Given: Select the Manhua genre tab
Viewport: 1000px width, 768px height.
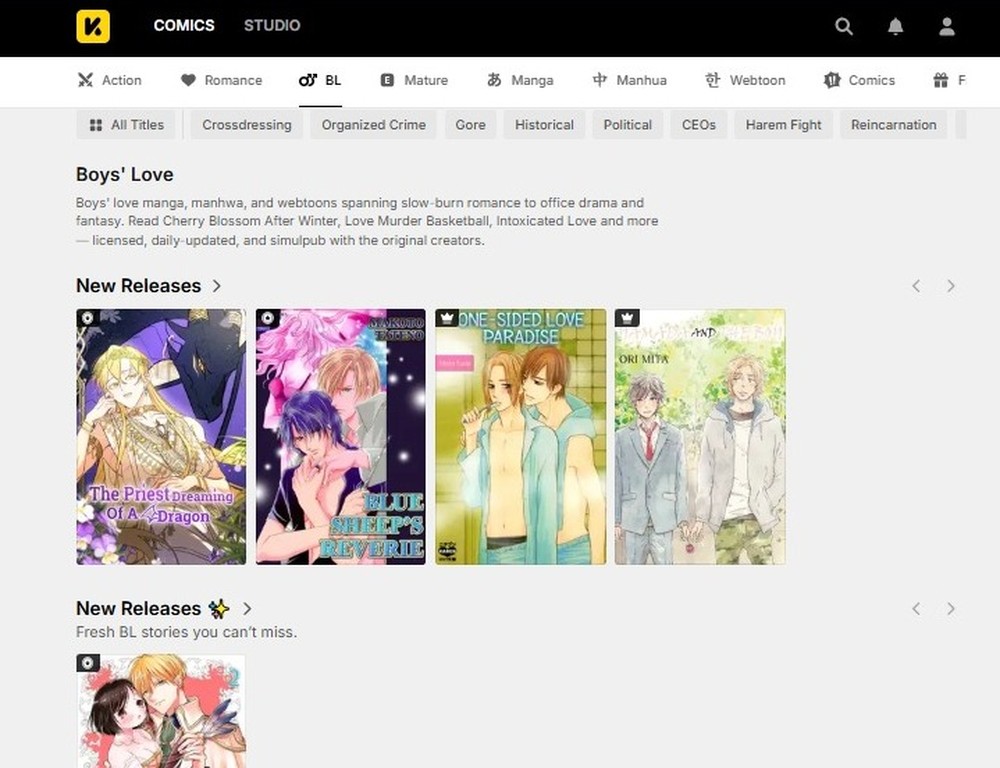Looking at the screenshot, I should (x=629, y=80).
